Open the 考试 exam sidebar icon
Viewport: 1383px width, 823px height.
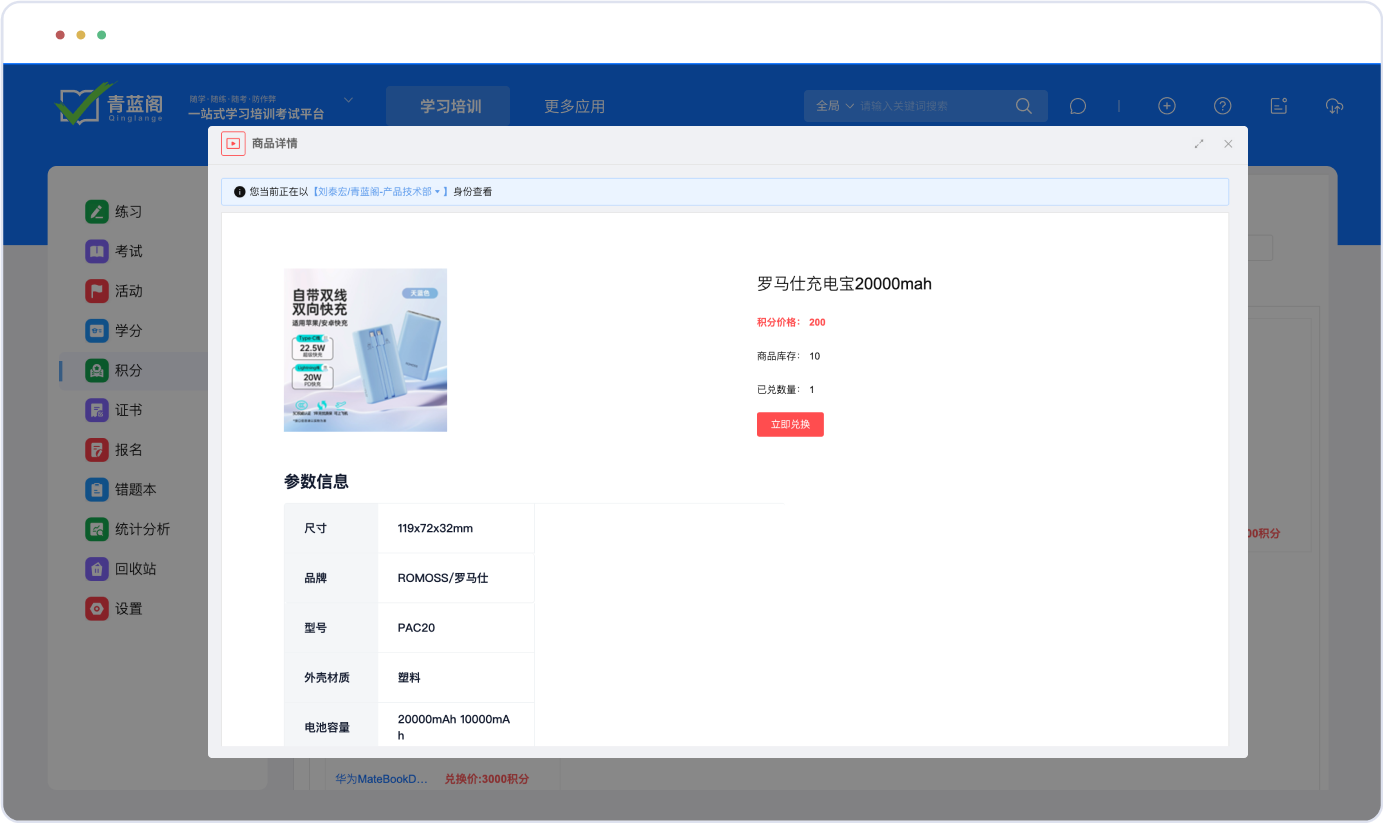point(96,252)
